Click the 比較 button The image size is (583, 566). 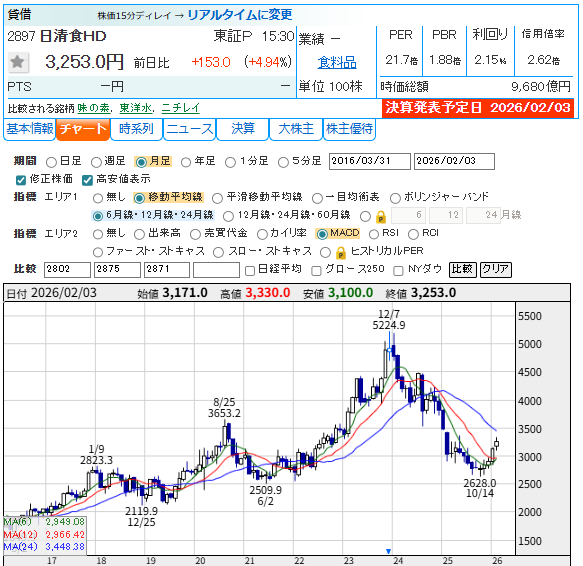(463, 270)
